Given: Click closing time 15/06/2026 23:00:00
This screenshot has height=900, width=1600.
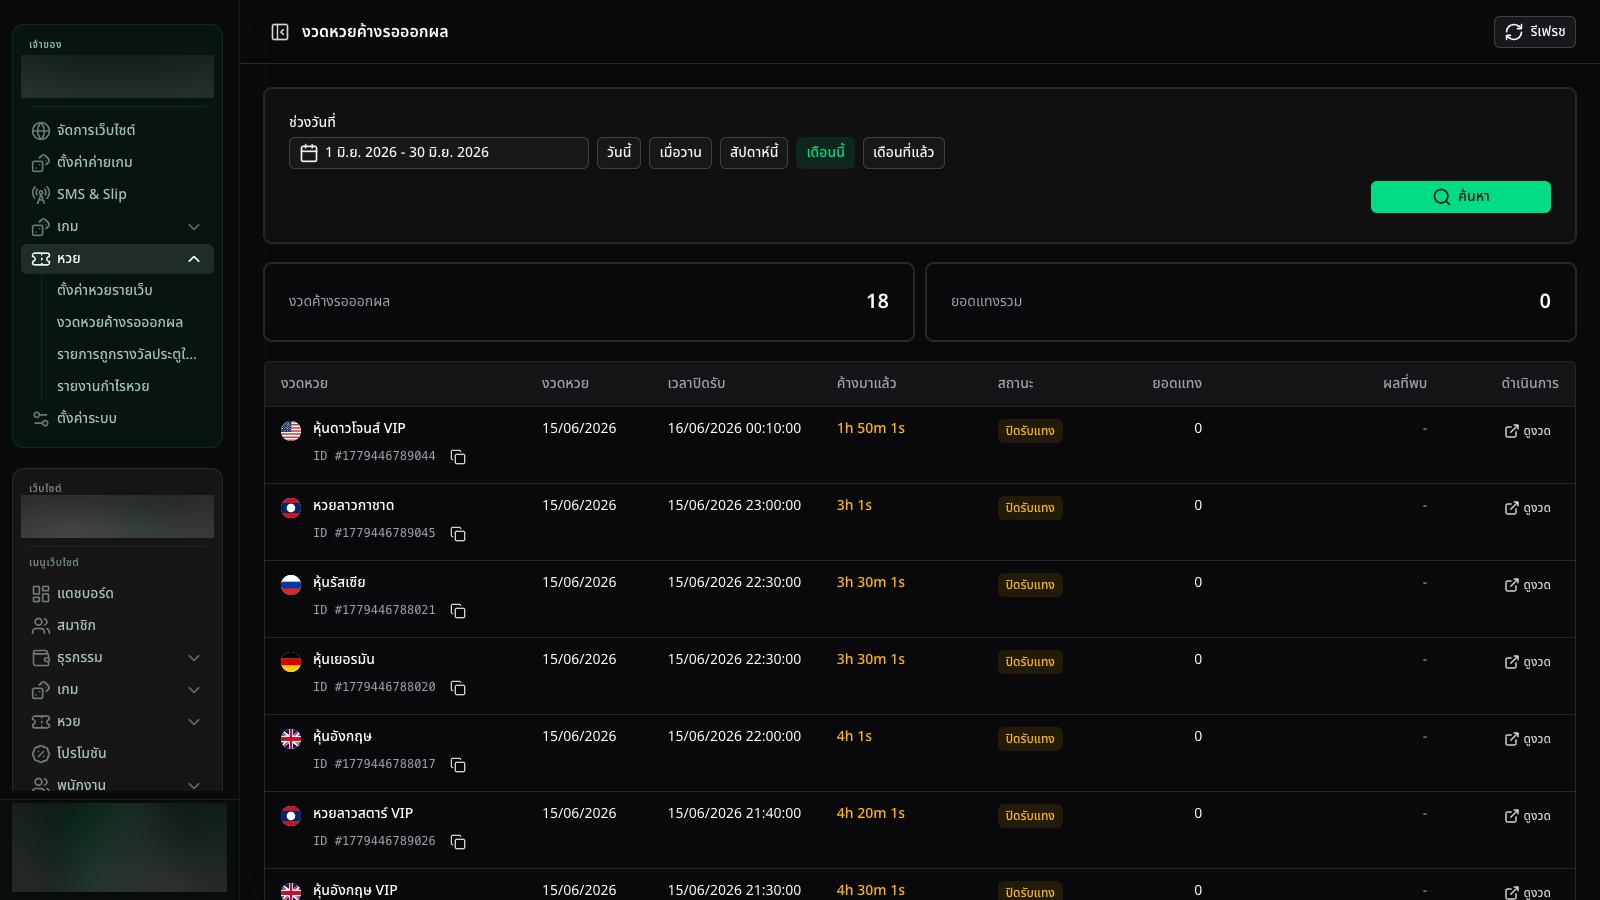Looking at the screenshot, I should pyautogui.click(x=734, y=505).
